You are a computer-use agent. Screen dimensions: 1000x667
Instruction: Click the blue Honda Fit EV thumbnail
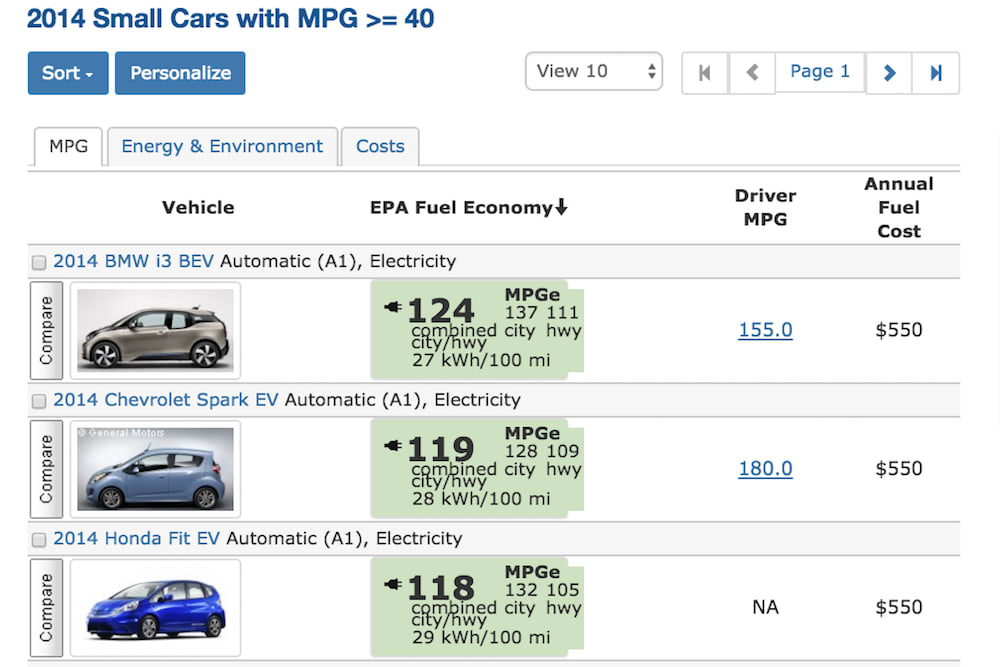155,608
